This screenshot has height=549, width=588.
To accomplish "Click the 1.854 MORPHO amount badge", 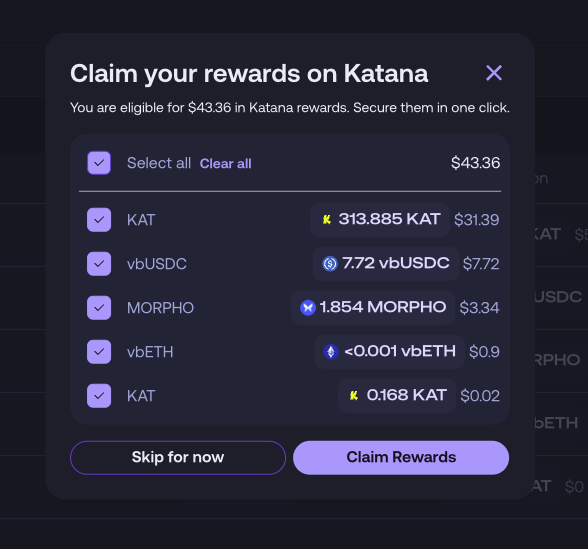I will [373, 308].
